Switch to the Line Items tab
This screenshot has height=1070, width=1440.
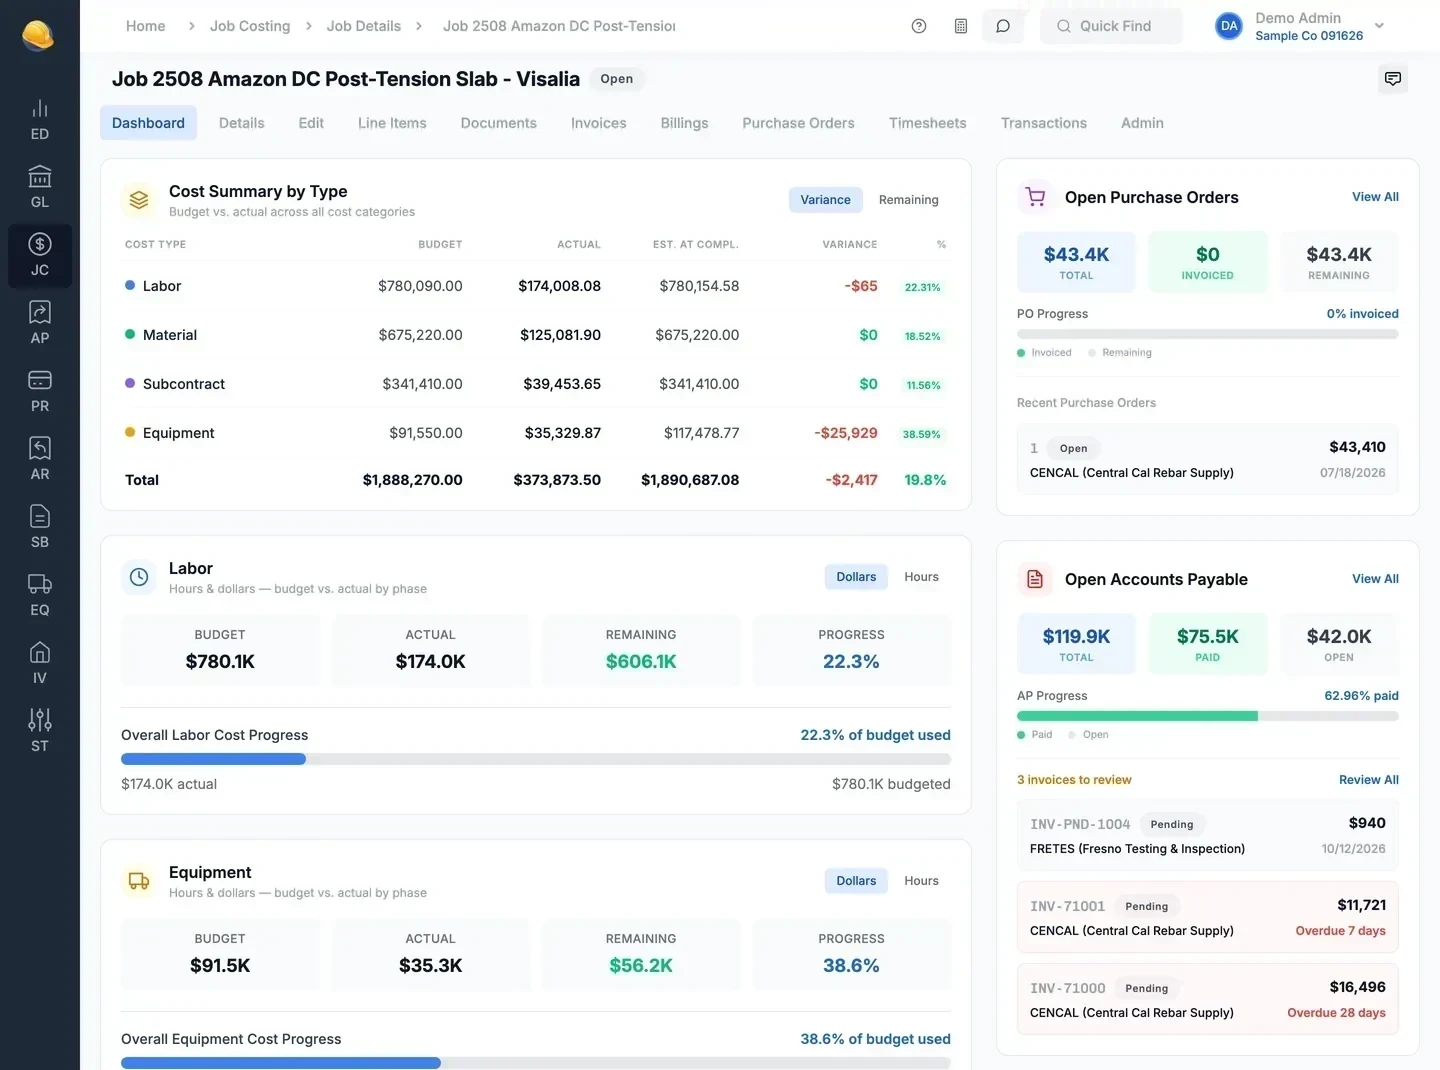tap(392, 123)
